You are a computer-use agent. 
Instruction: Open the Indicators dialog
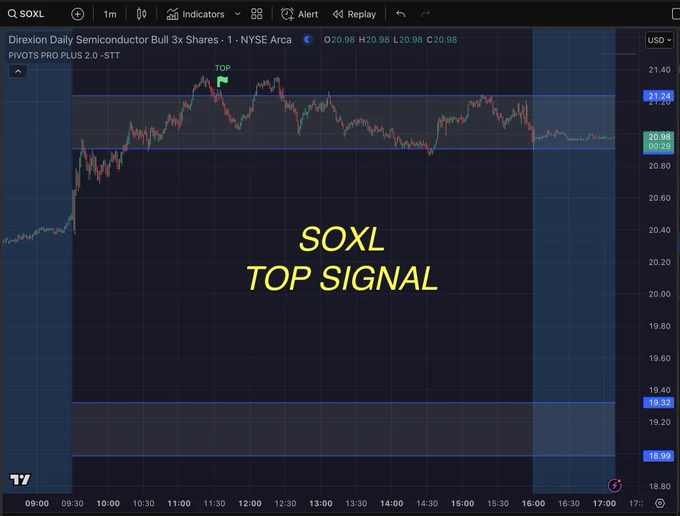pos(196,14)
